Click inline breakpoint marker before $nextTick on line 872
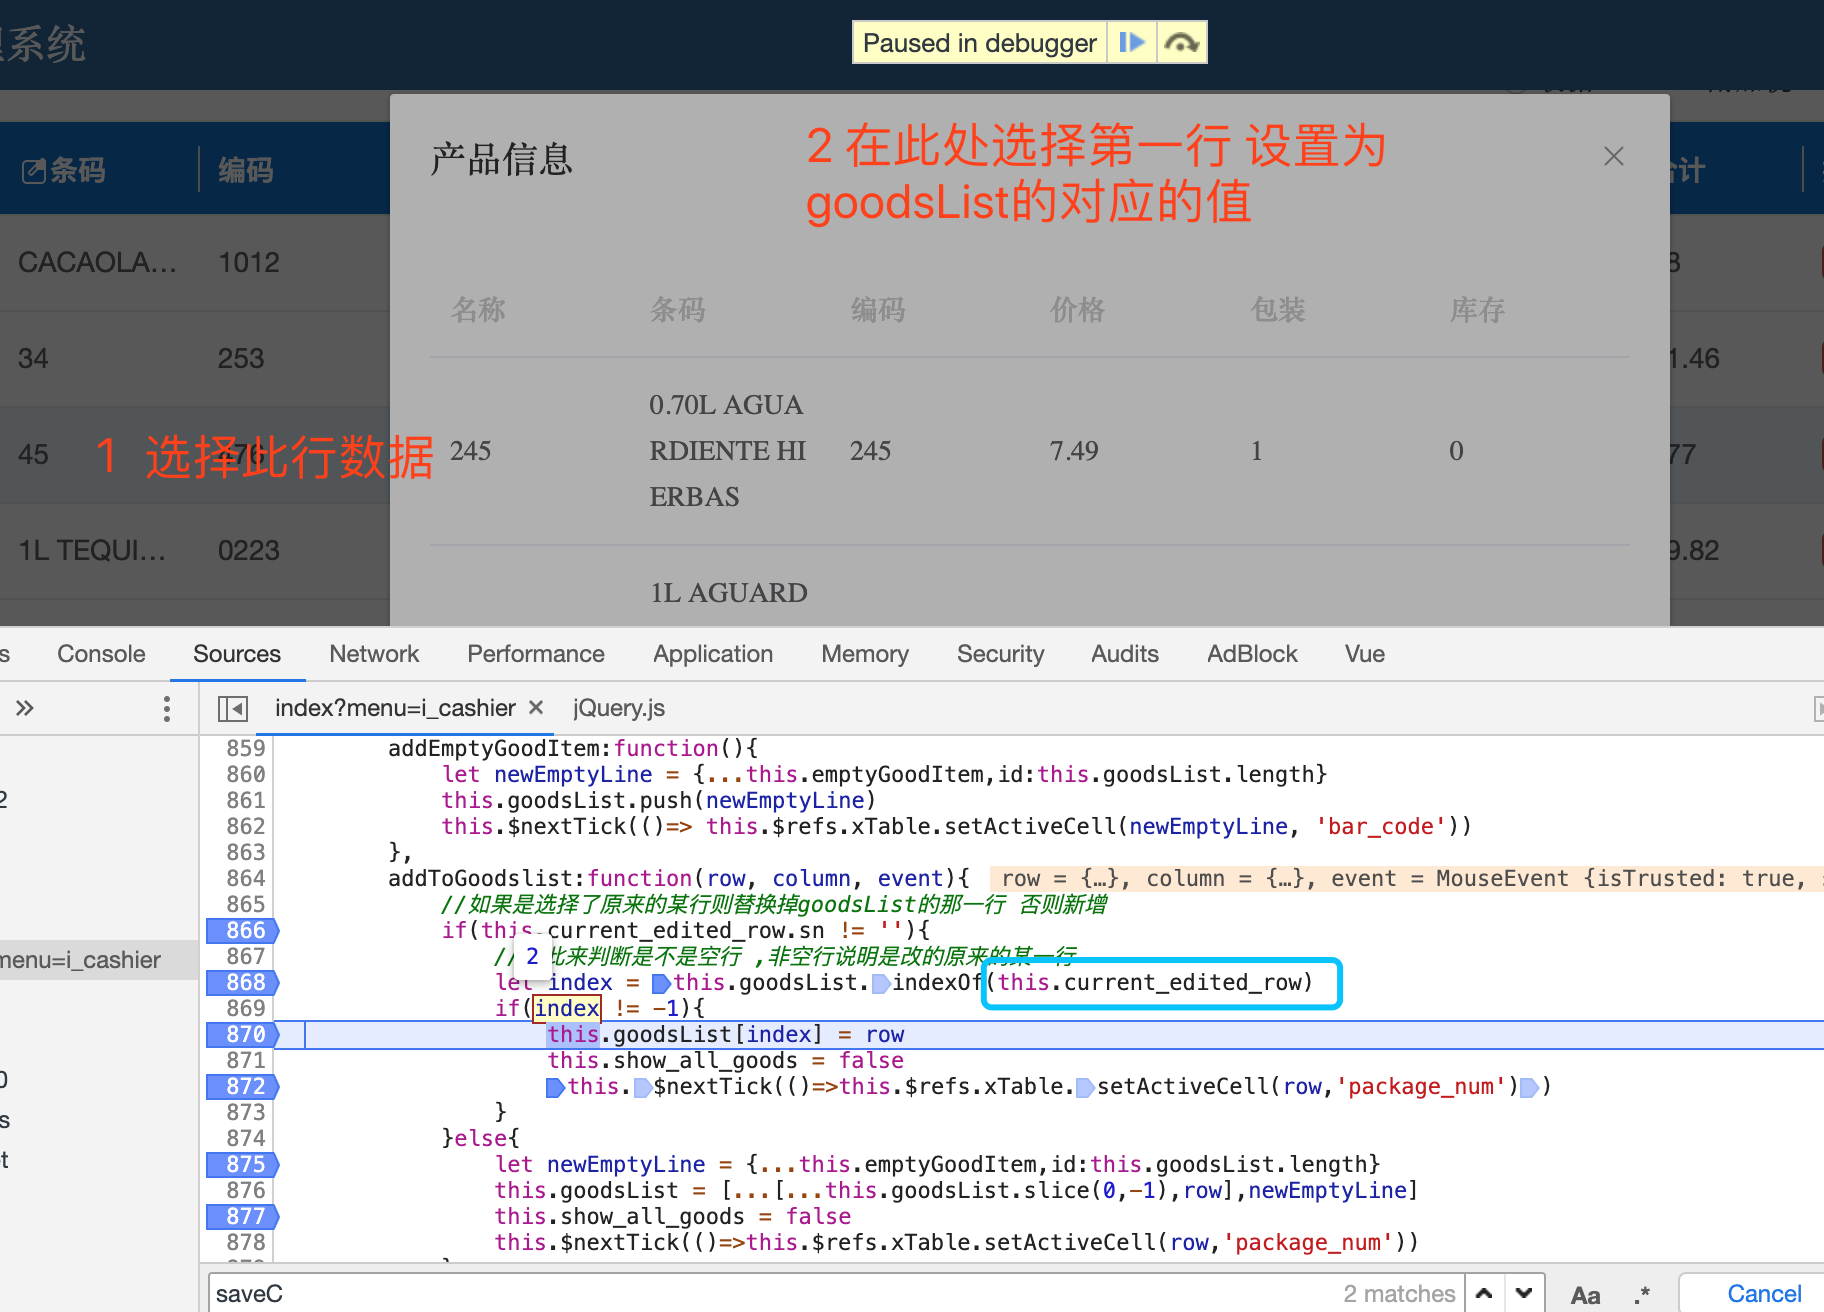 [x=643, y=1087]
